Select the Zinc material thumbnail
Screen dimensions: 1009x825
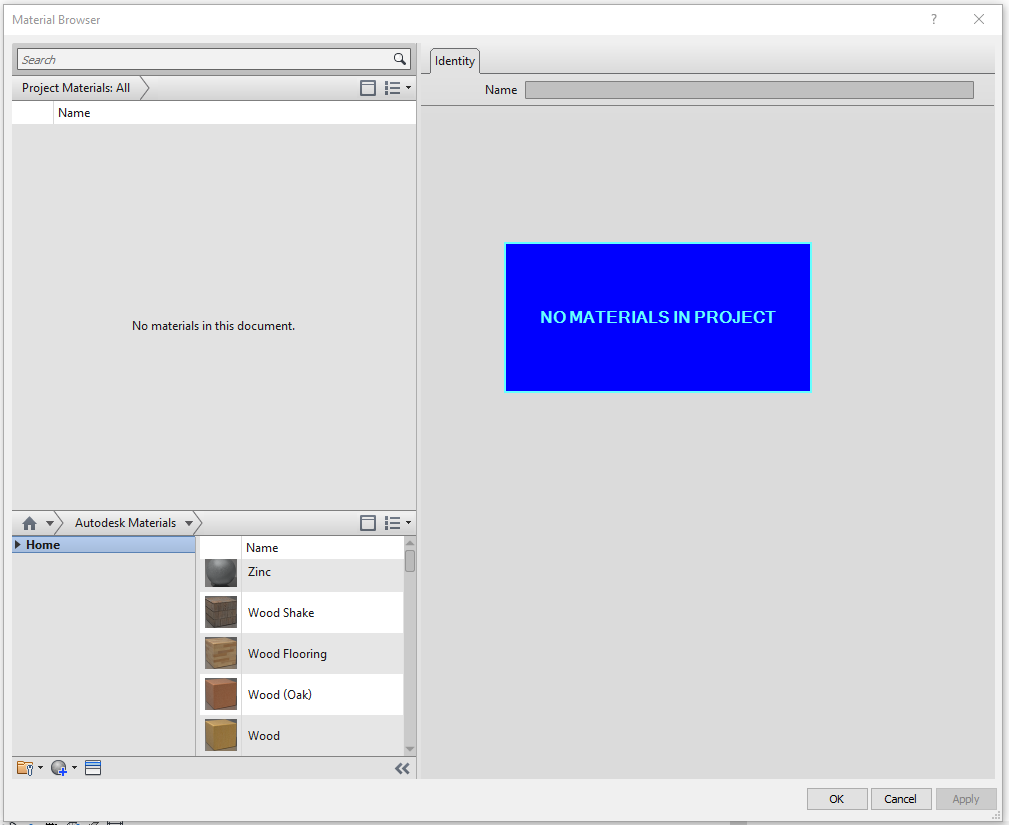click(221, 572)
